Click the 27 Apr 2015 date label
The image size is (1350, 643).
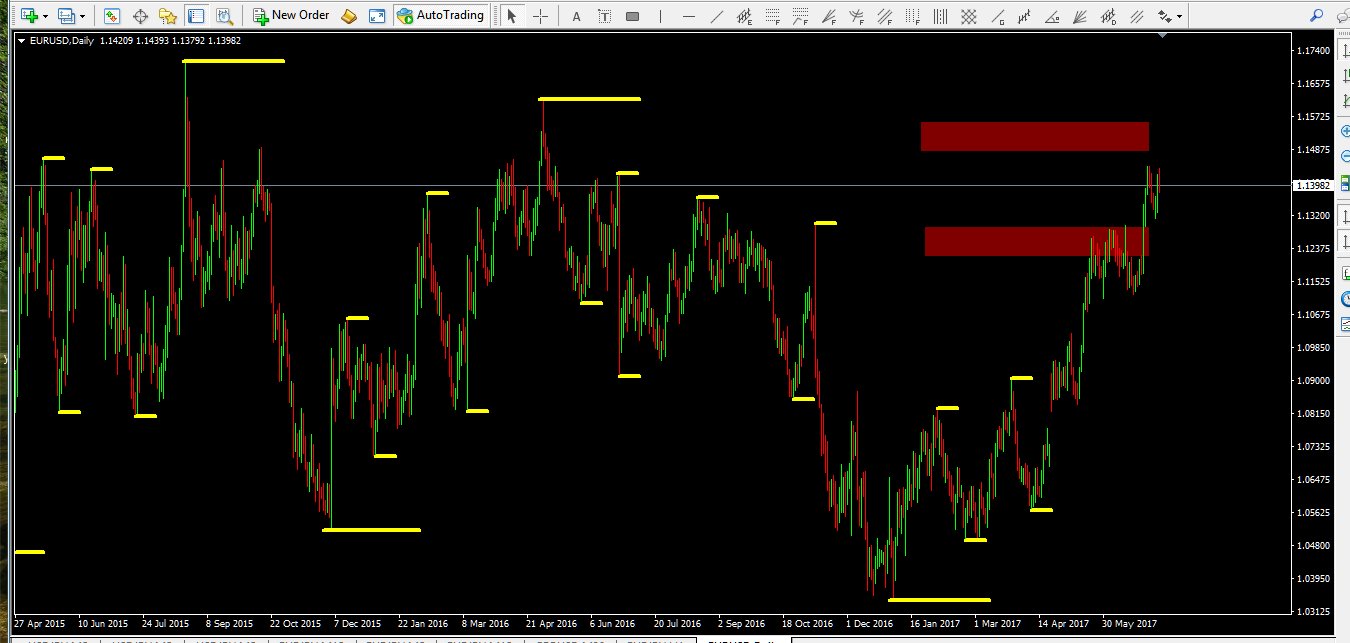click(40, 623)
